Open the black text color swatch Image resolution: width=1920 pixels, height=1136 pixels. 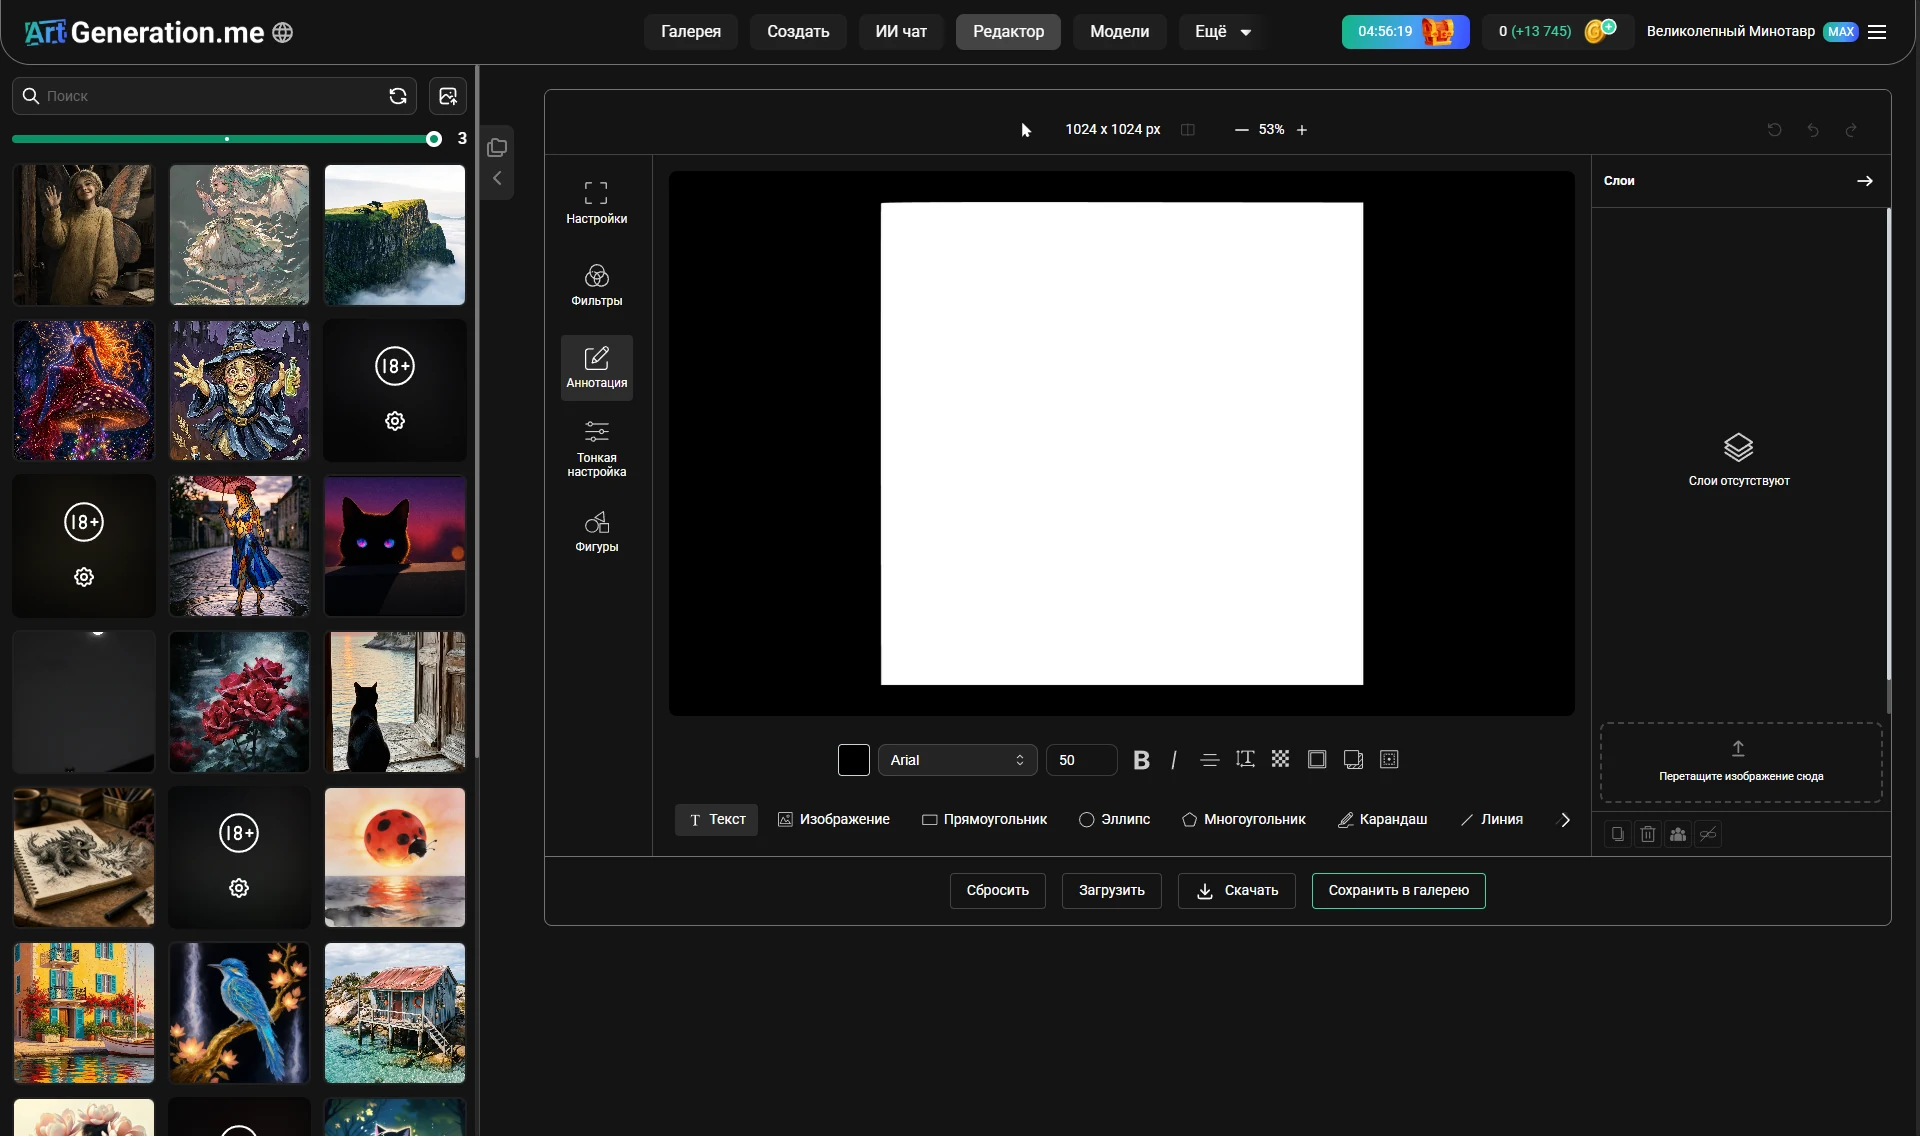click(854, 760)
